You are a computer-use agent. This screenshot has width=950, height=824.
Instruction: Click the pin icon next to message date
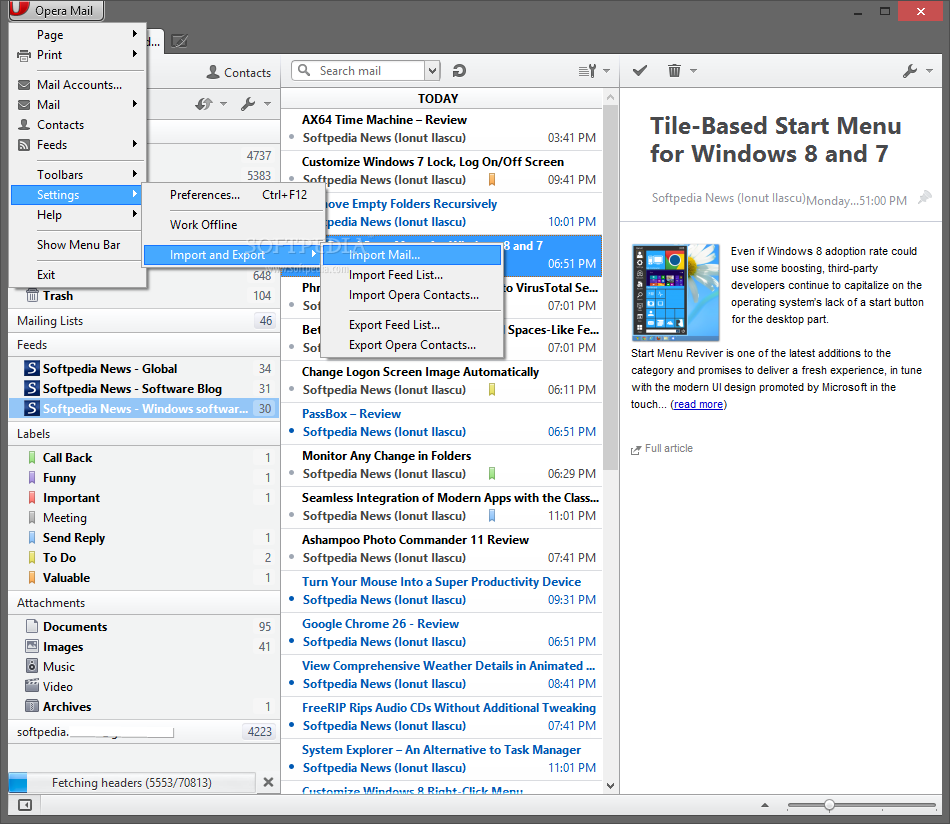pos(925,197)
